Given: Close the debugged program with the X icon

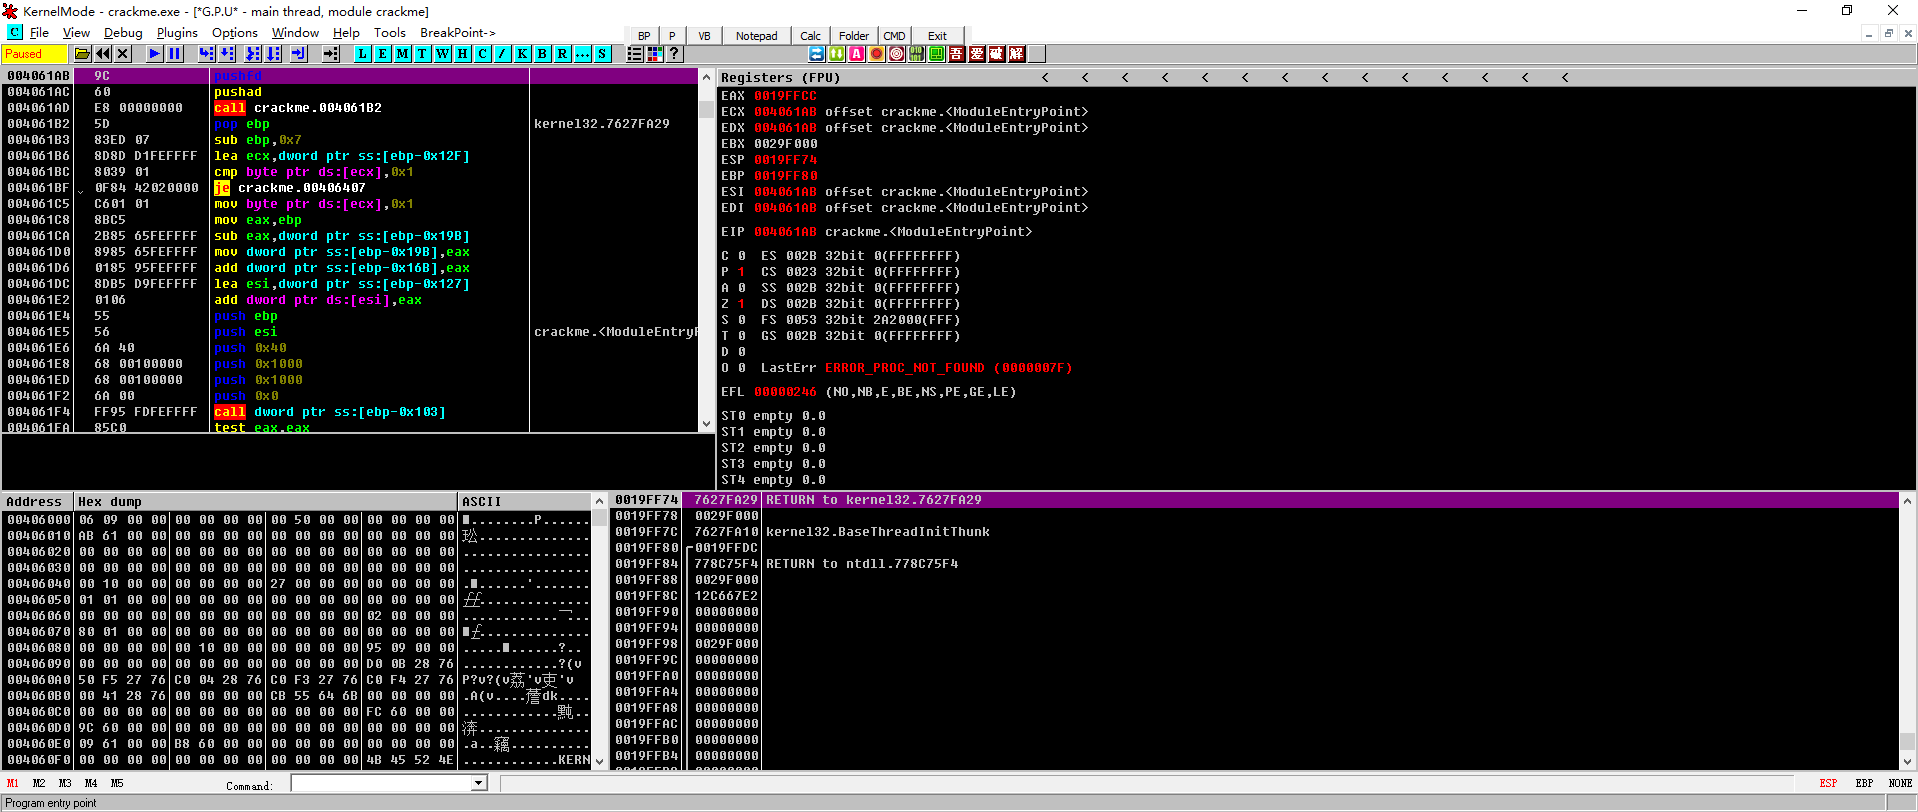Looking at the screenshot, I should (x=122, y=54).
